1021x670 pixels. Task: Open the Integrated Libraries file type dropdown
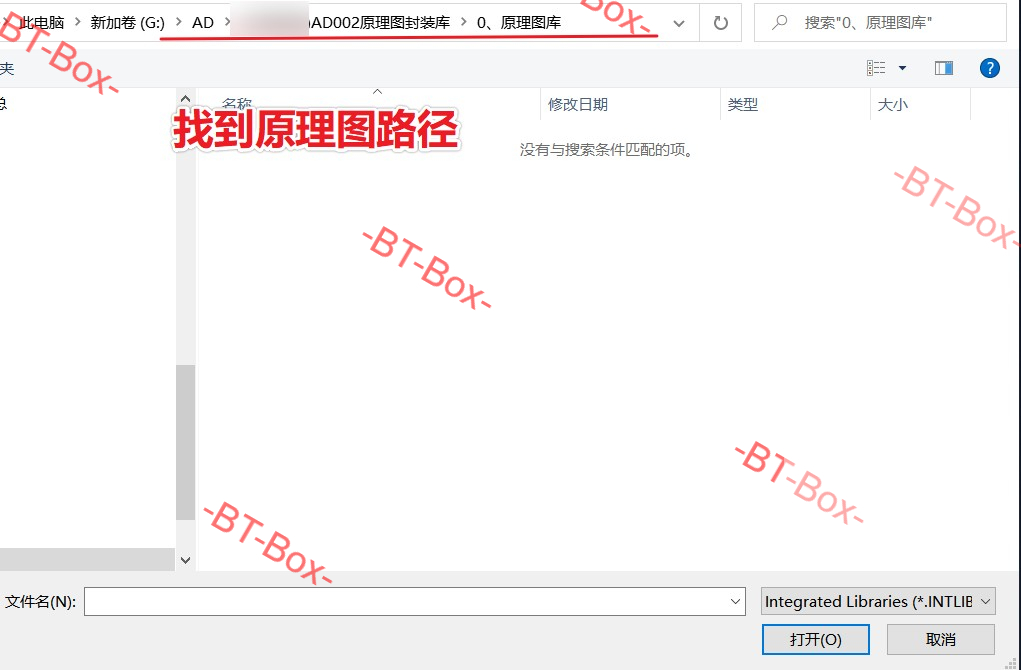pyautogui.click(x=878, y=602)
